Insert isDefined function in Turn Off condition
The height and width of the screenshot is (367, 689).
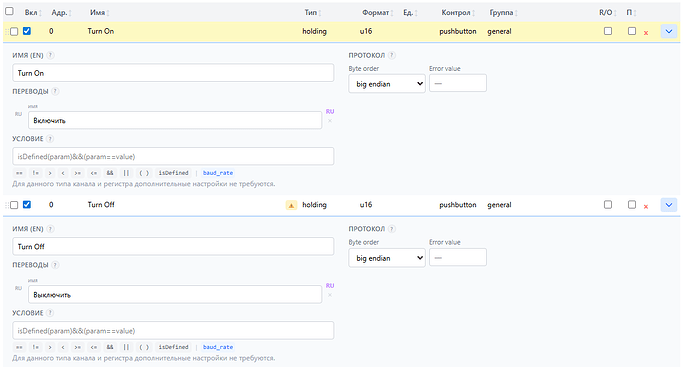(174, 347)
